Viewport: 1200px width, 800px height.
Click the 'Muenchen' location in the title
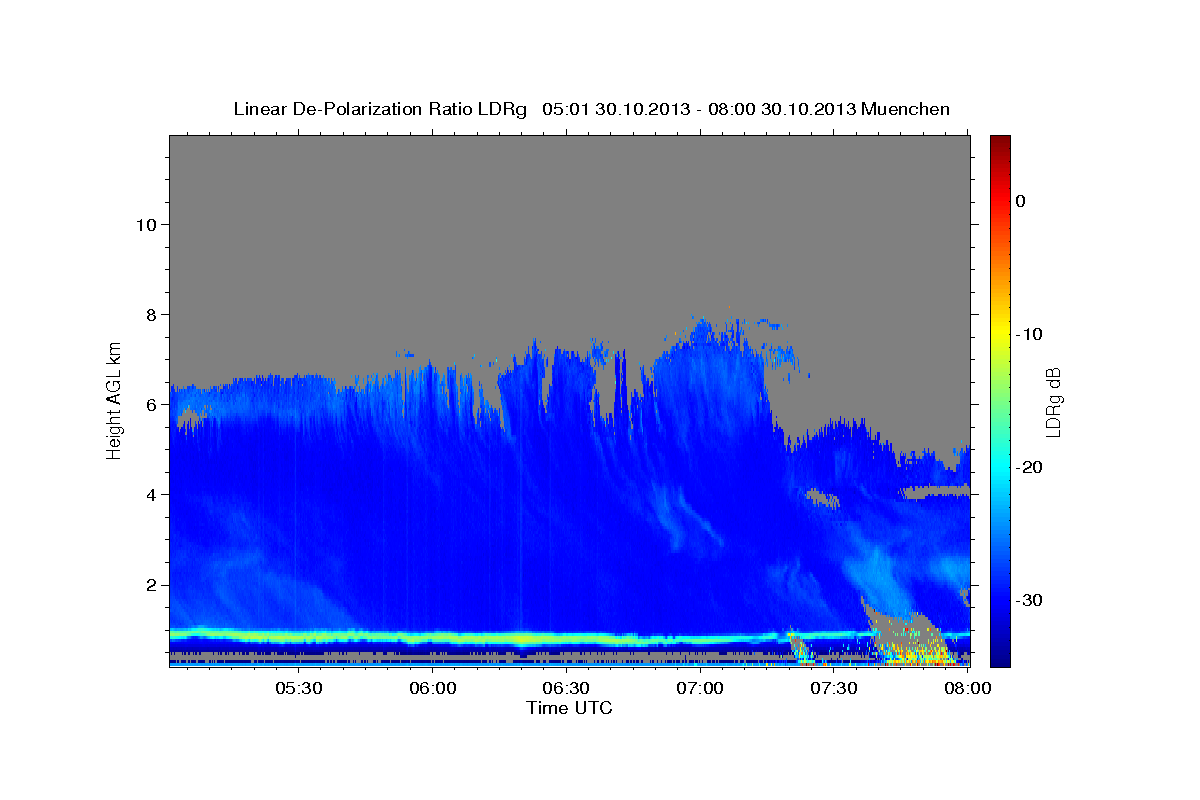pyautogui.click(x=906, y=109)
